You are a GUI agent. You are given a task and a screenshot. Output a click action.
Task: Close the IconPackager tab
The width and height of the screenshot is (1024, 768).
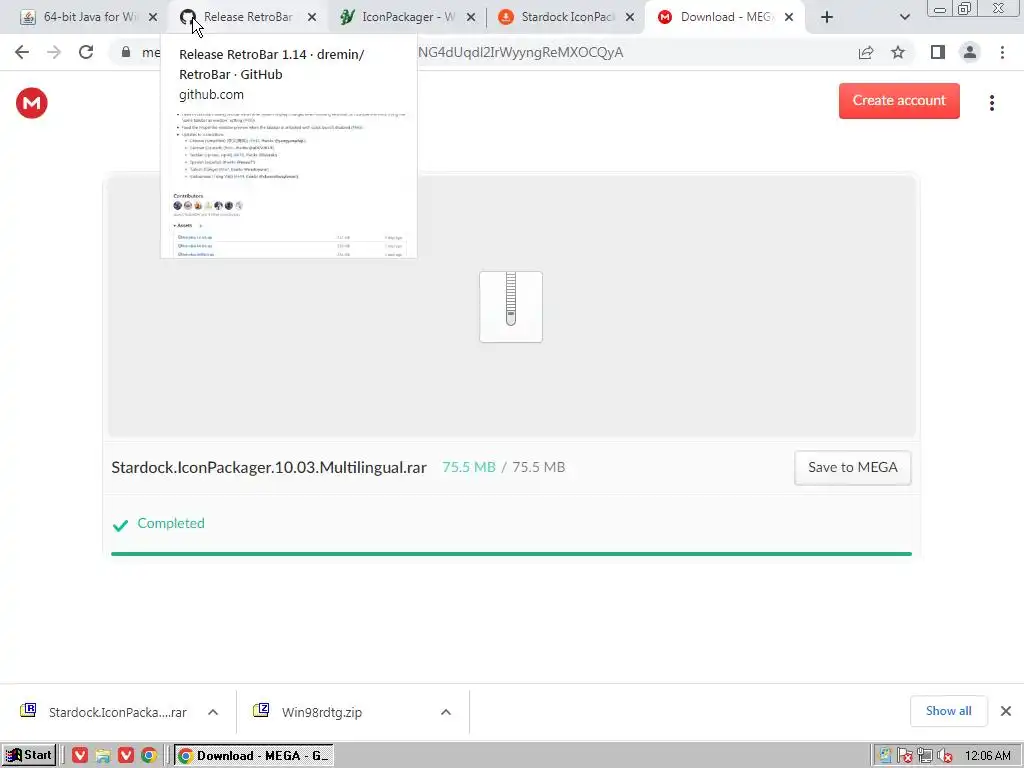pyautogui.click(x=471, y=17)
